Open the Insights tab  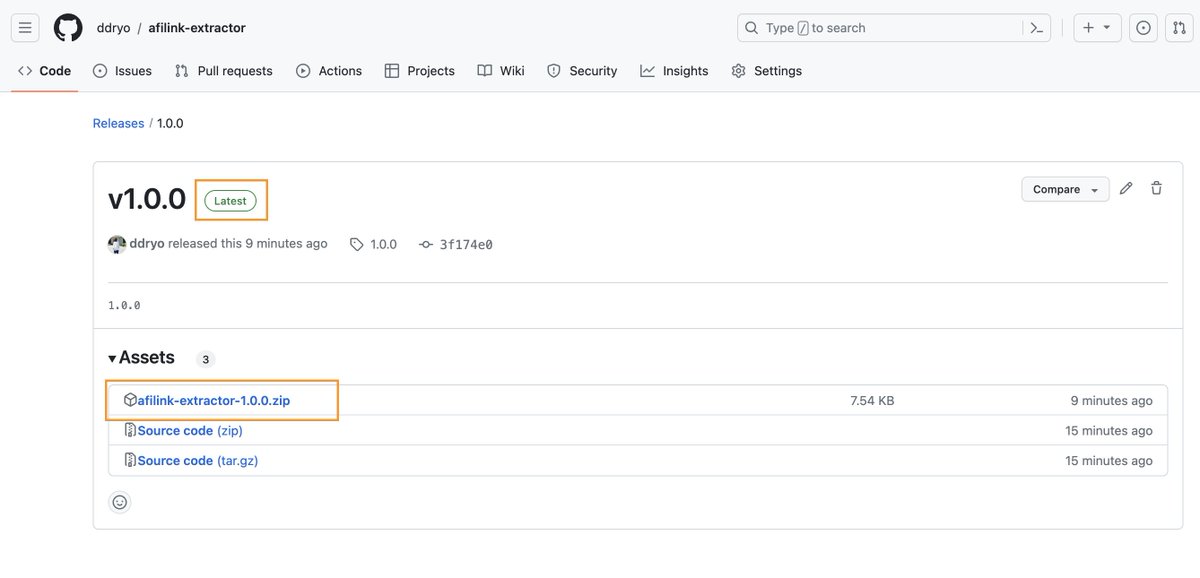tap(674, 71)
